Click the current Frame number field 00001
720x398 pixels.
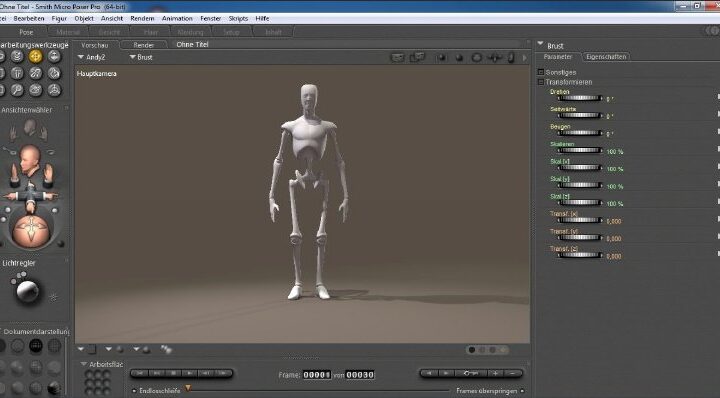point(317,375)
